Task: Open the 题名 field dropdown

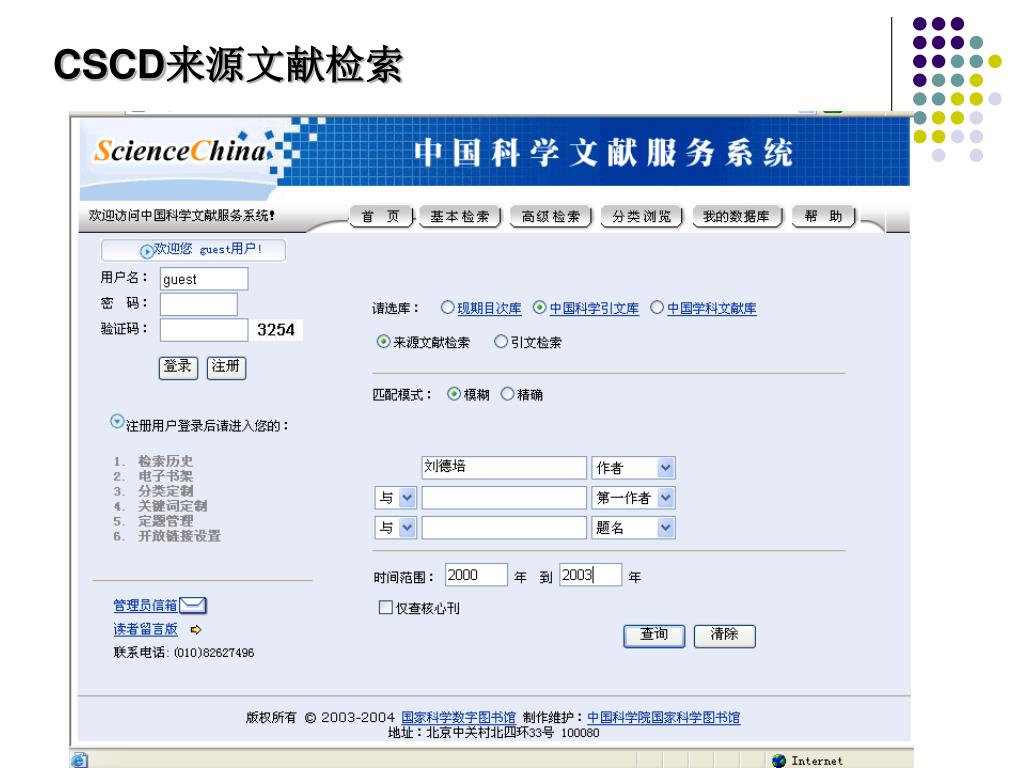Action: click(666, 528)
